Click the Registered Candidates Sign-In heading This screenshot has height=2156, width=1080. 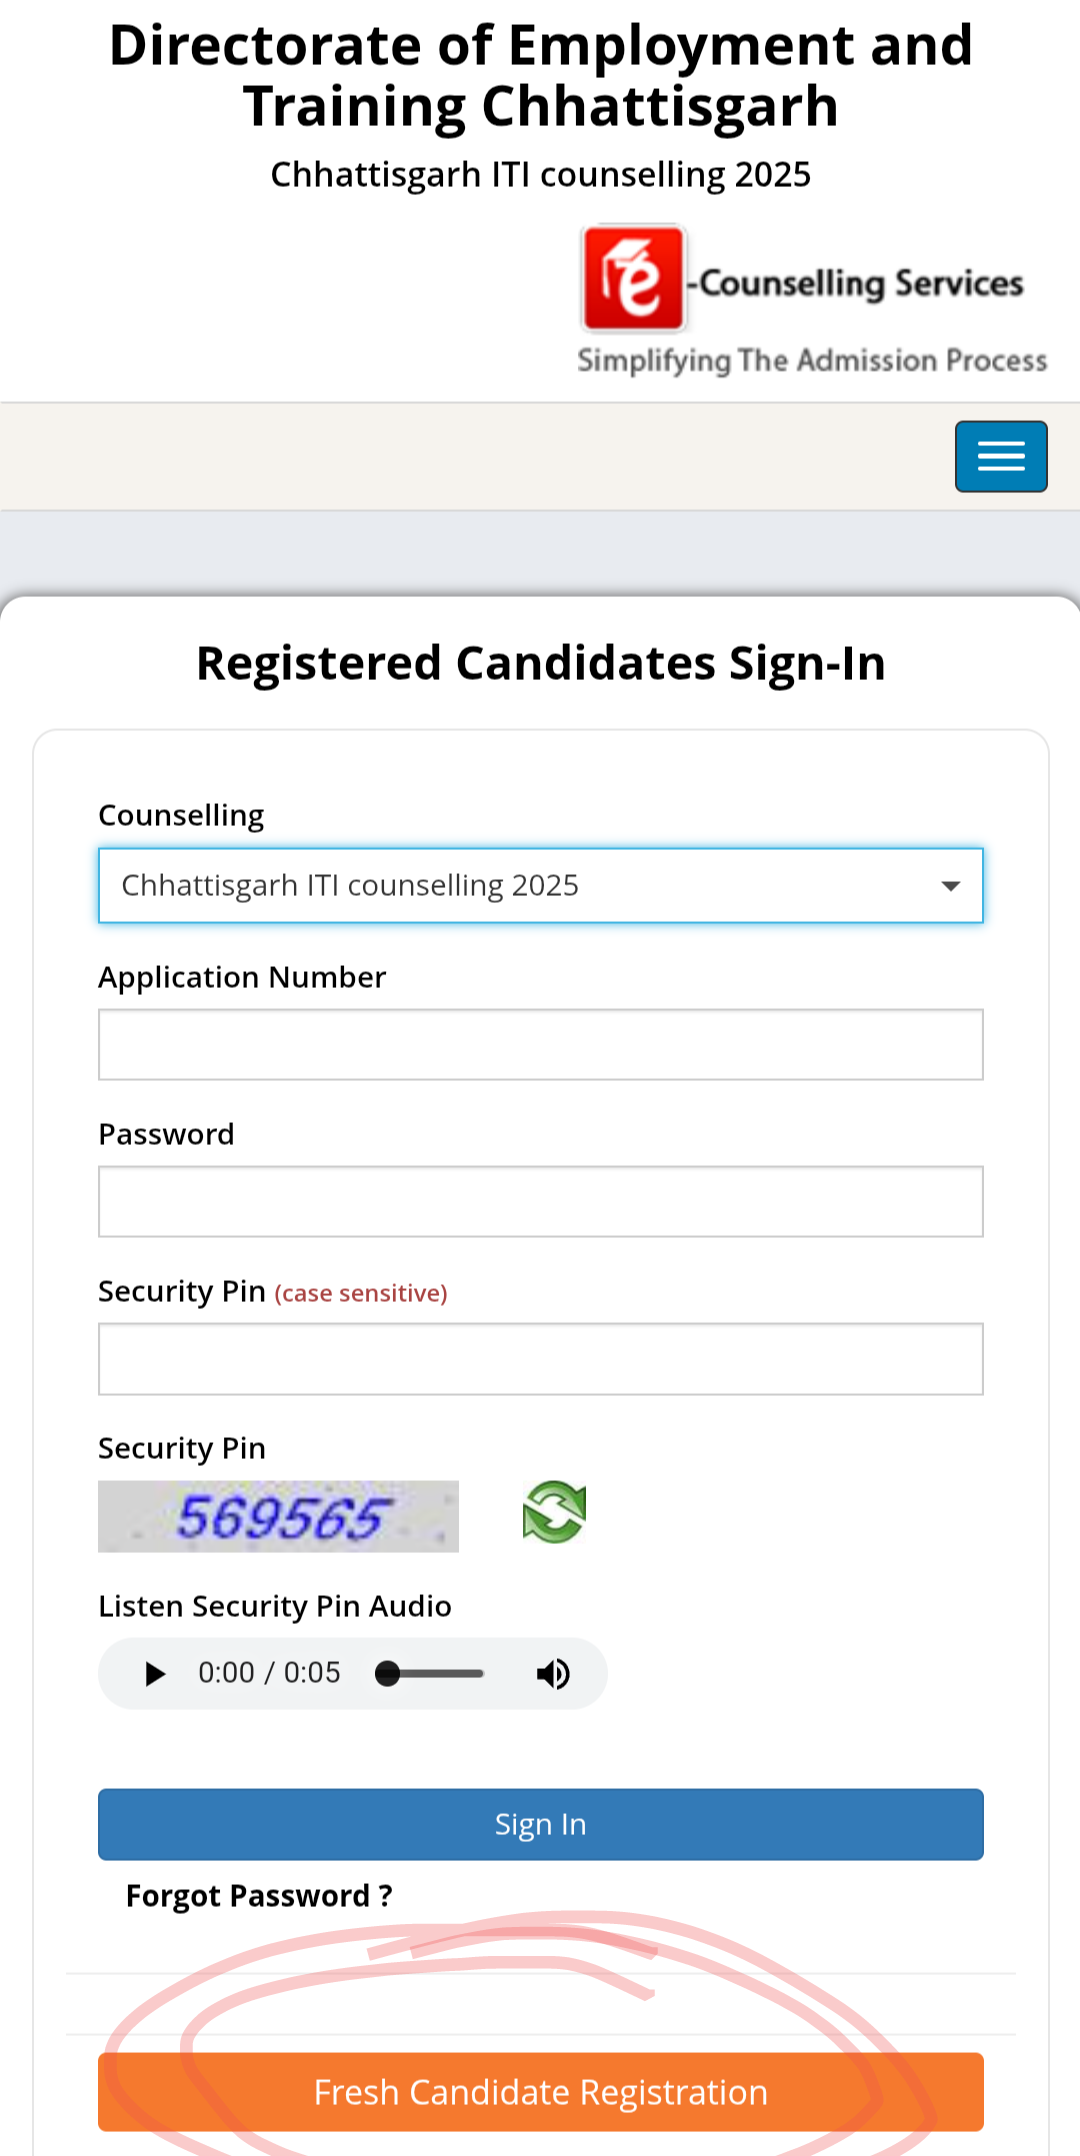pyautogui.click(x=541, y=663)
